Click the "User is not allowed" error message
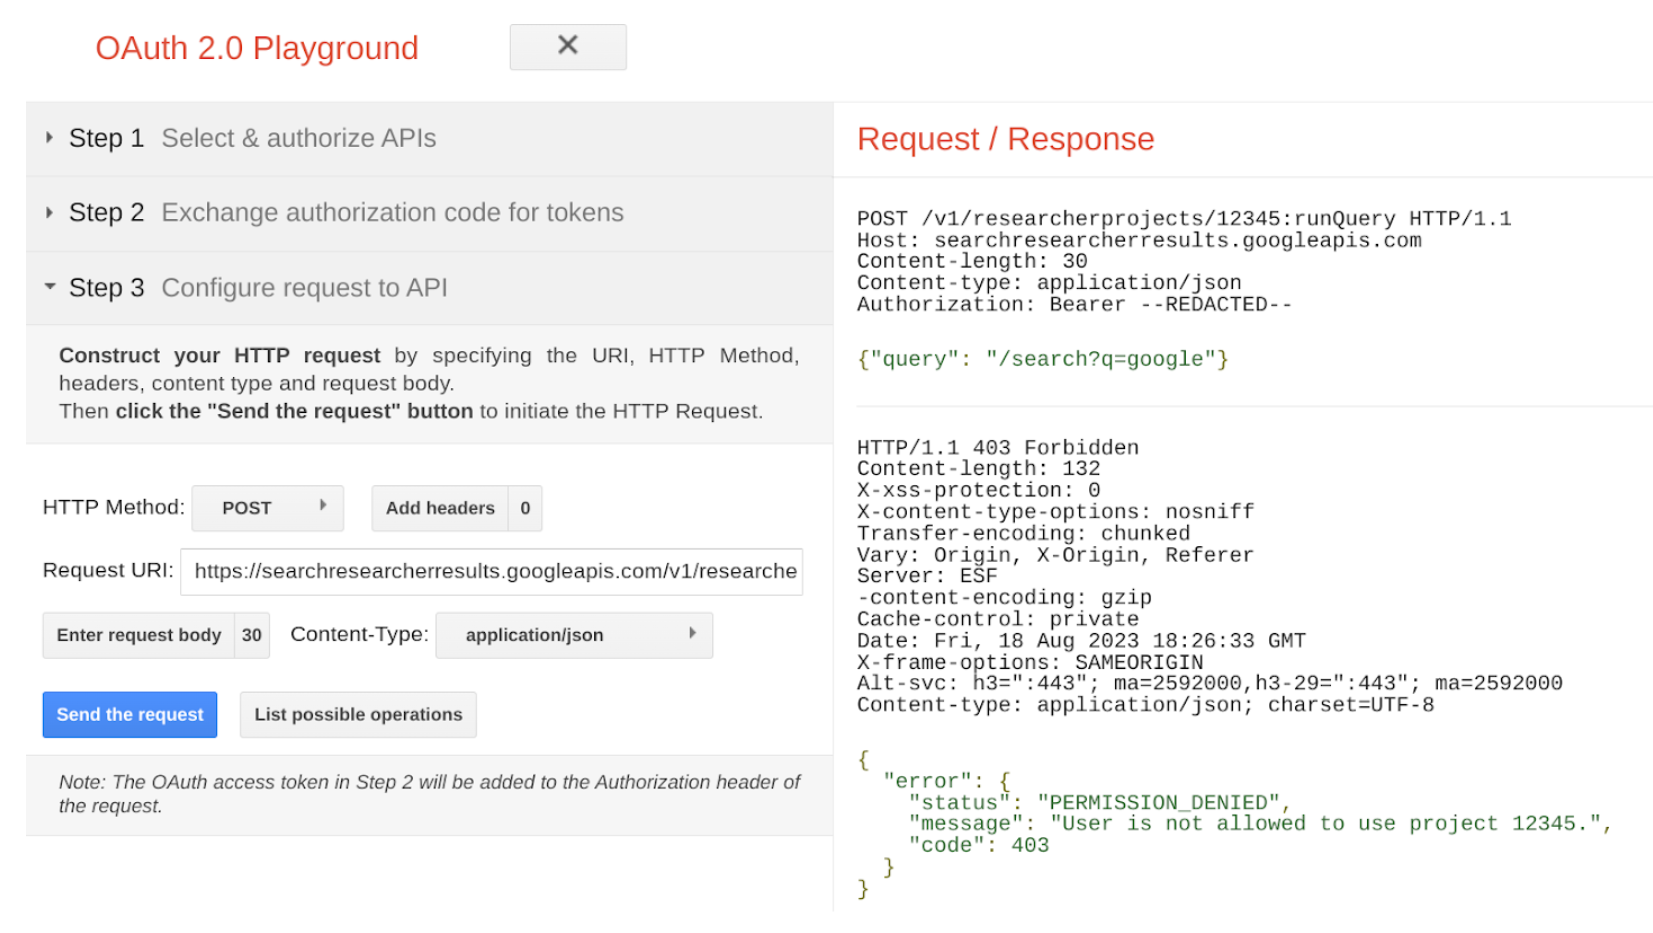 1326,824
